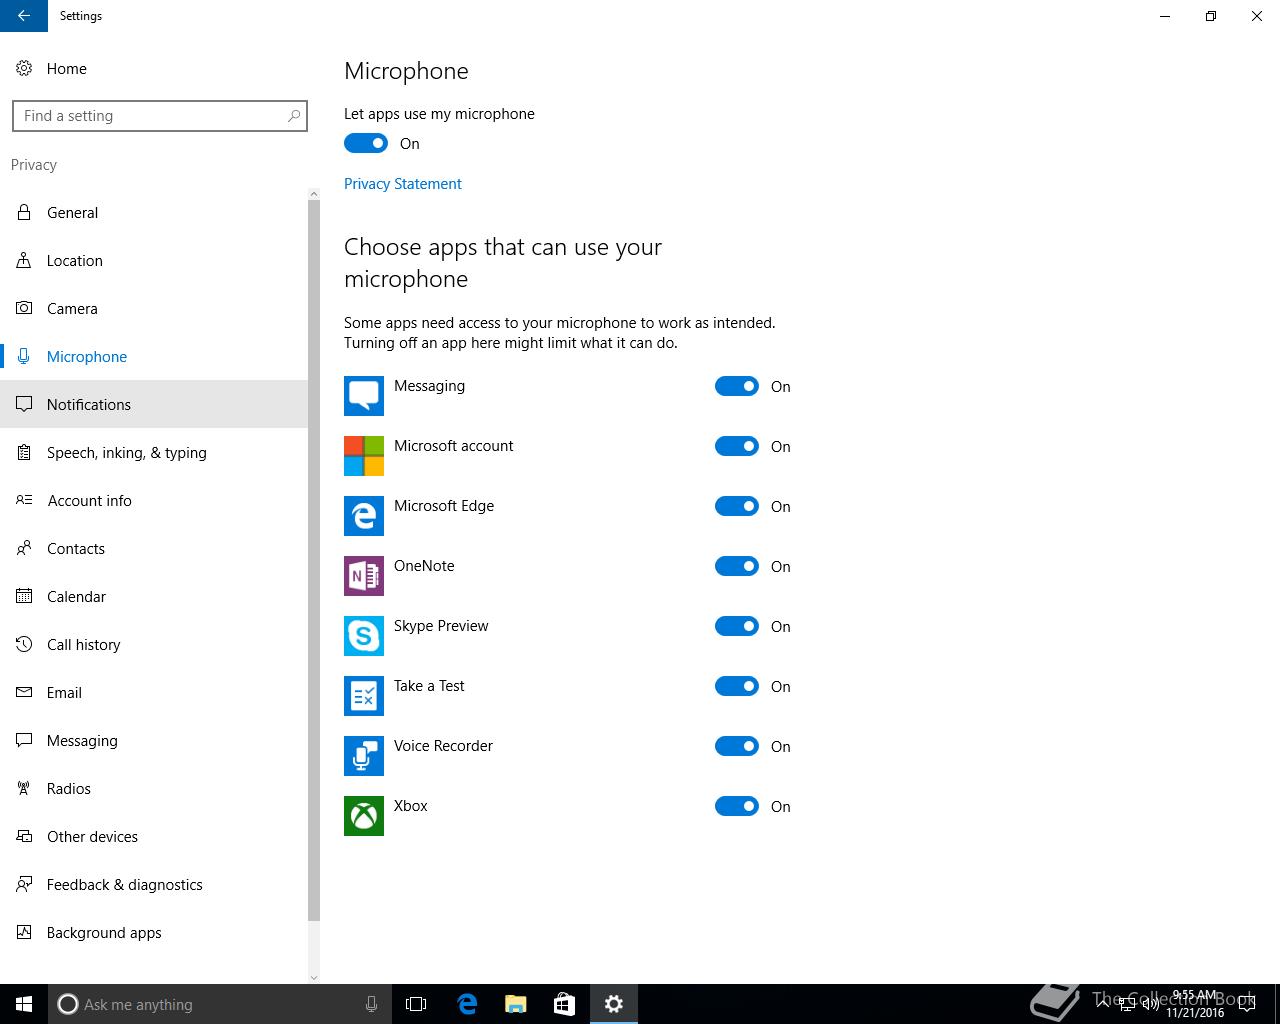Open Task View from the taskbar
This screenshot has height=1024, width=1280.
tap(416, 1004)
